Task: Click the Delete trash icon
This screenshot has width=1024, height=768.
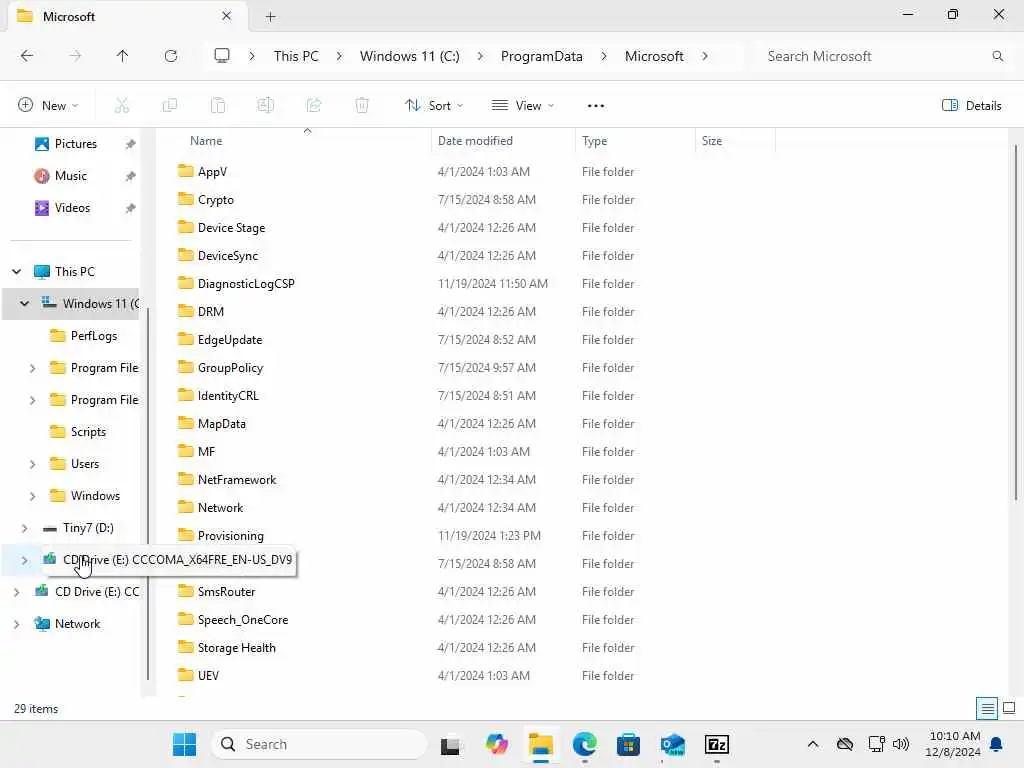Action: click(x=362, y=105)
